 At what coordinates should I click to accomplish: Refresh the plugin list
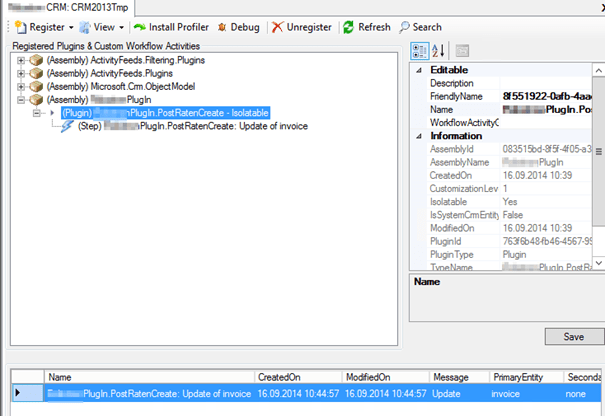click(367, 27)
